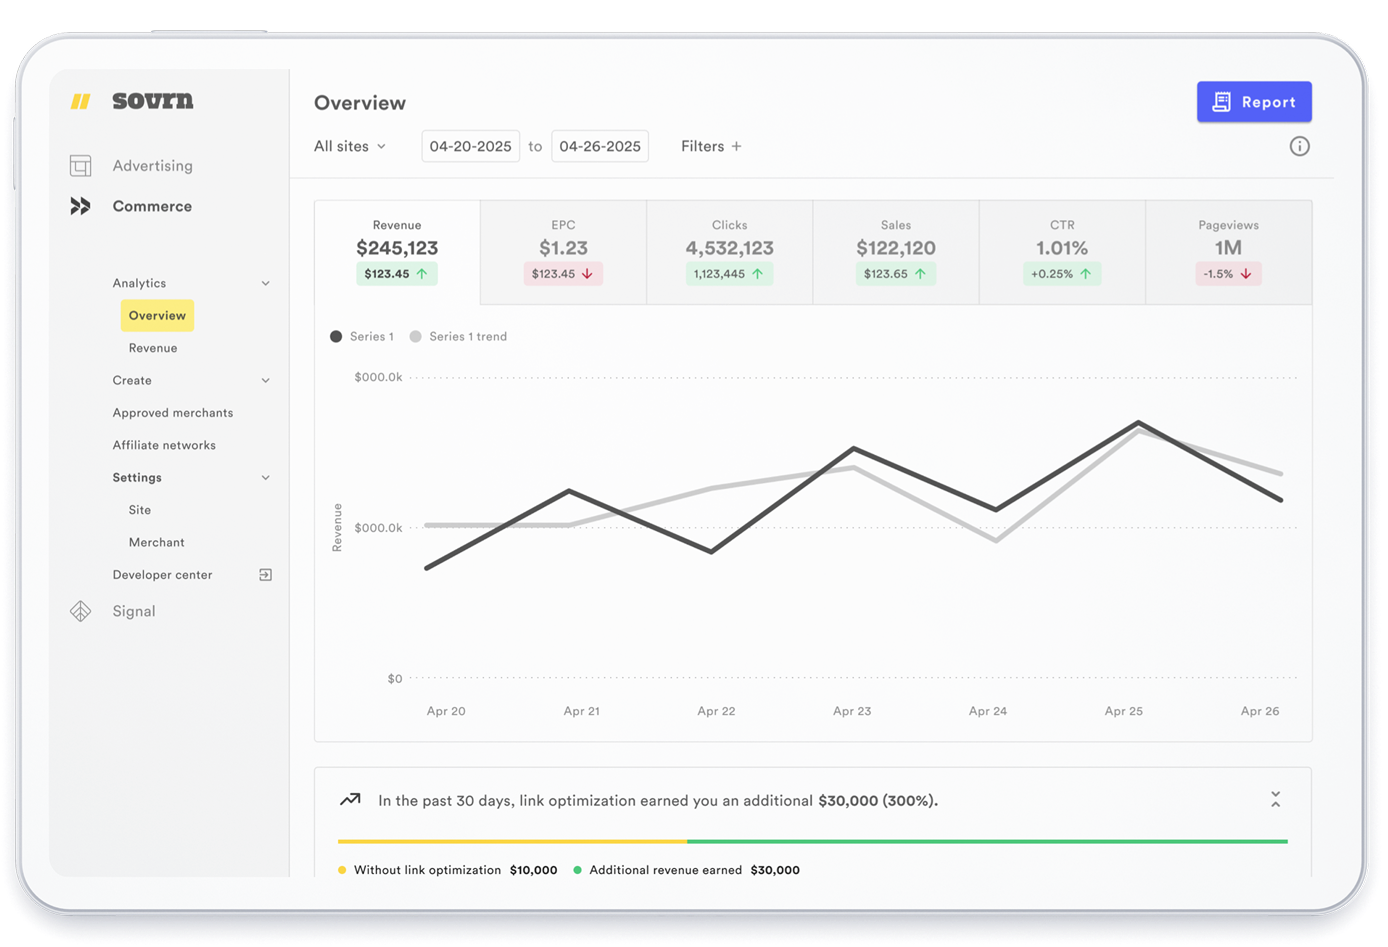Expand the Create section chevron
Viewport: 1388px width, 947px height.
coord(266,380)
